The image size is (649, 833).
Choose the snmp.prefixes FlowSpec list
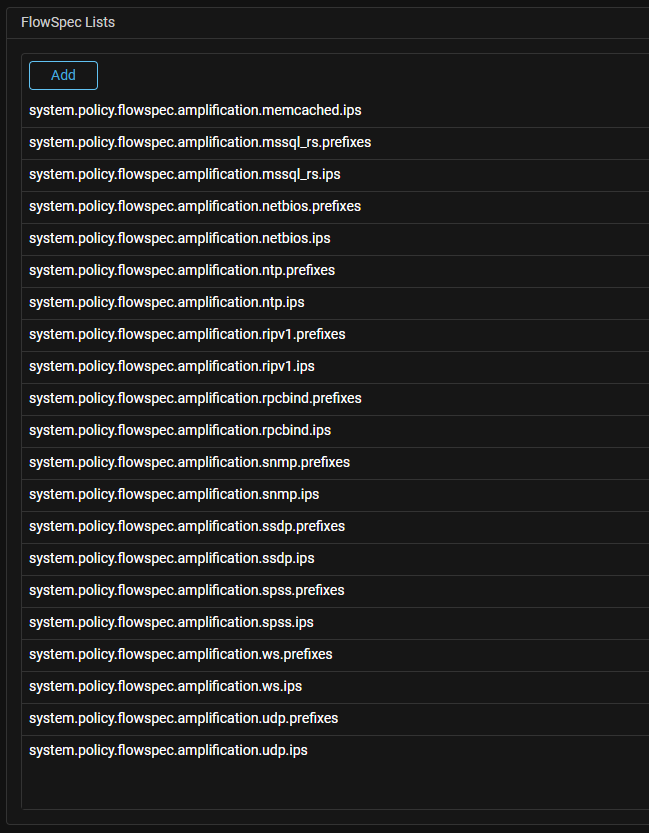[x=189, y=462]
